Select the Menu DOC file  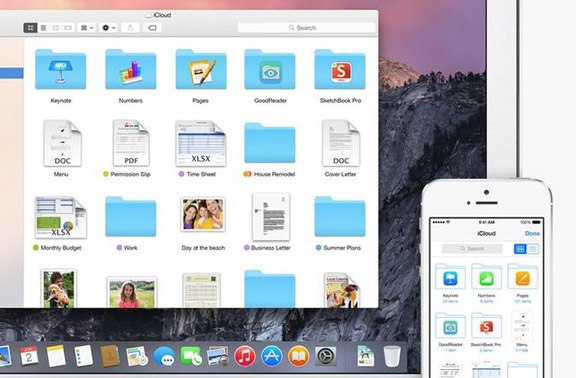62,143
